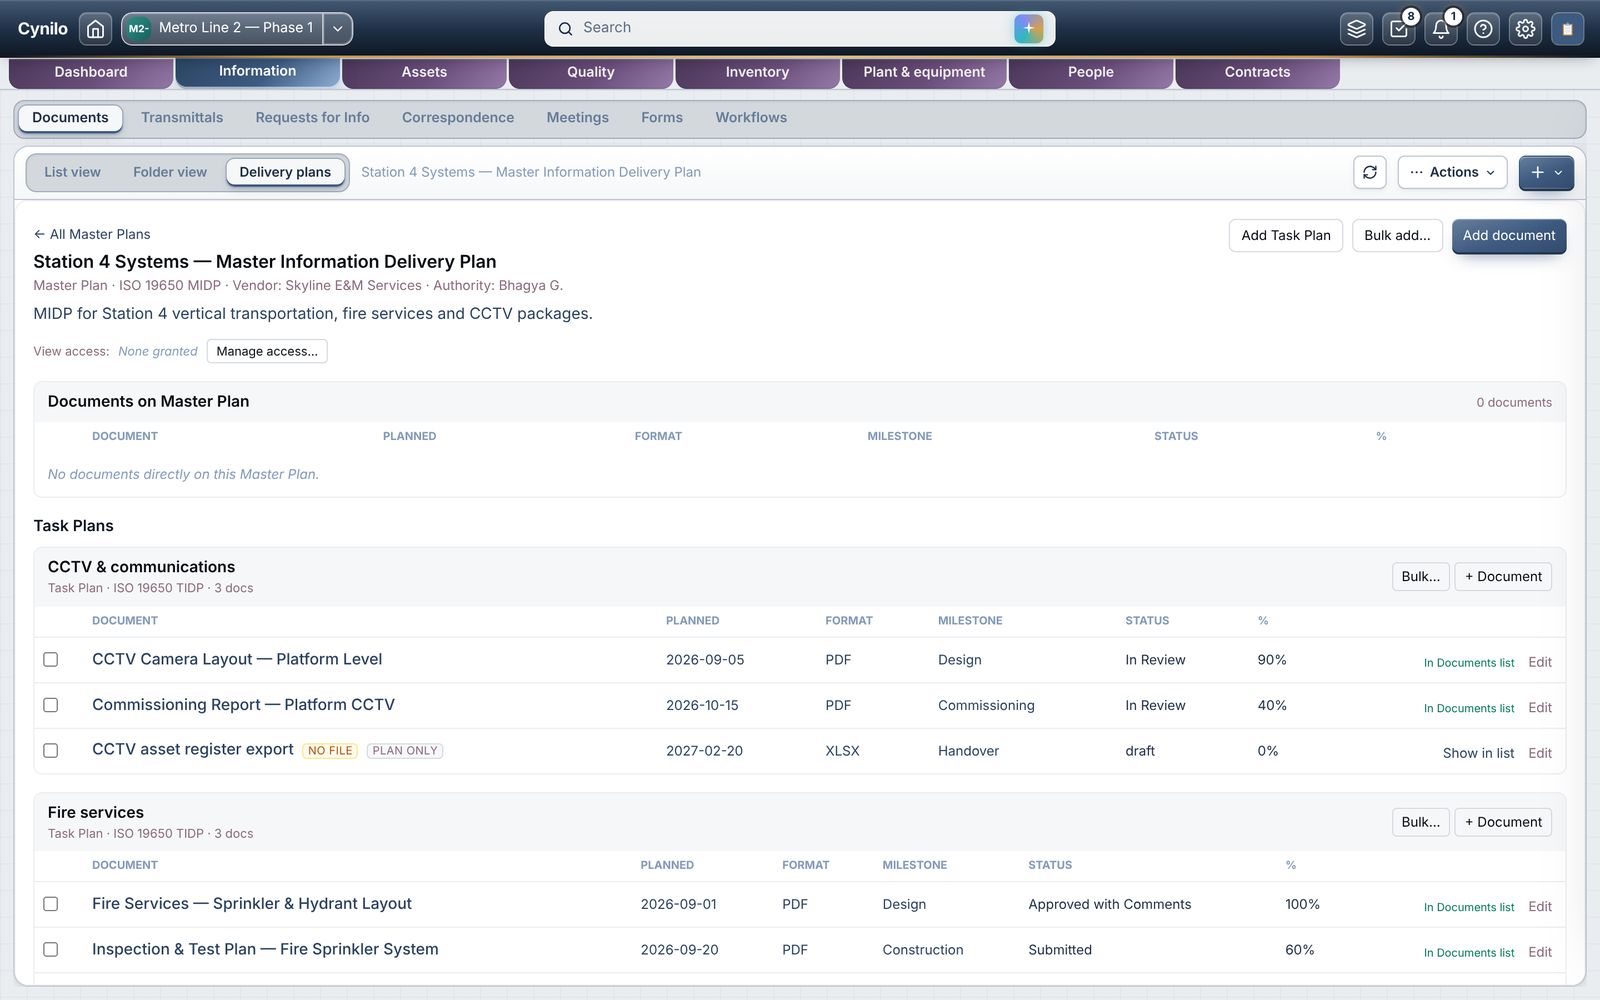The width and height of the screenshot is (1600, 1000).
Task: Switch to the Transmittals subtab
Action: [x=182, y=118]
